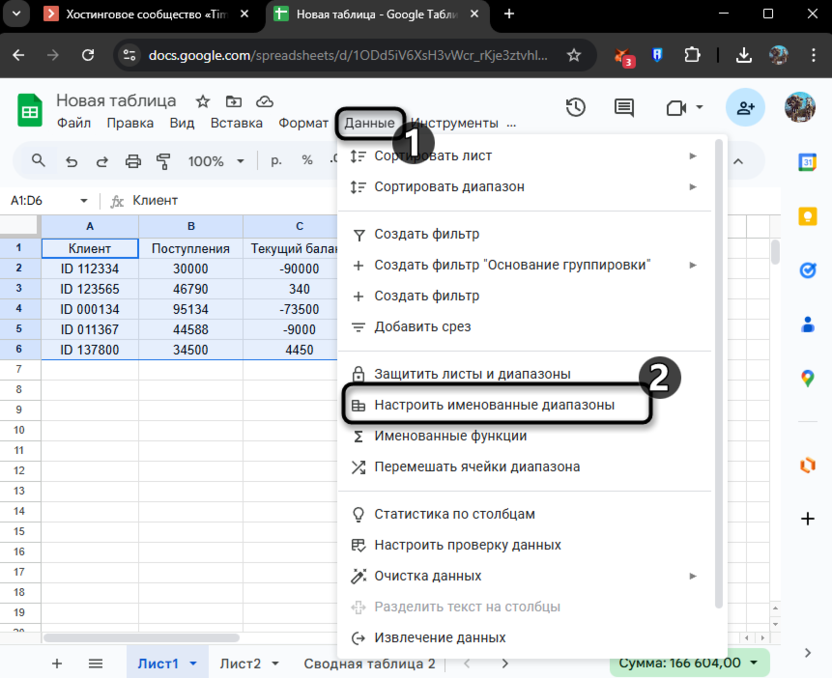Screen dimensions: 832x678
Task: Click the Name Box showing A1:D6
Action: pyautogui.click(x=45, y=201)
